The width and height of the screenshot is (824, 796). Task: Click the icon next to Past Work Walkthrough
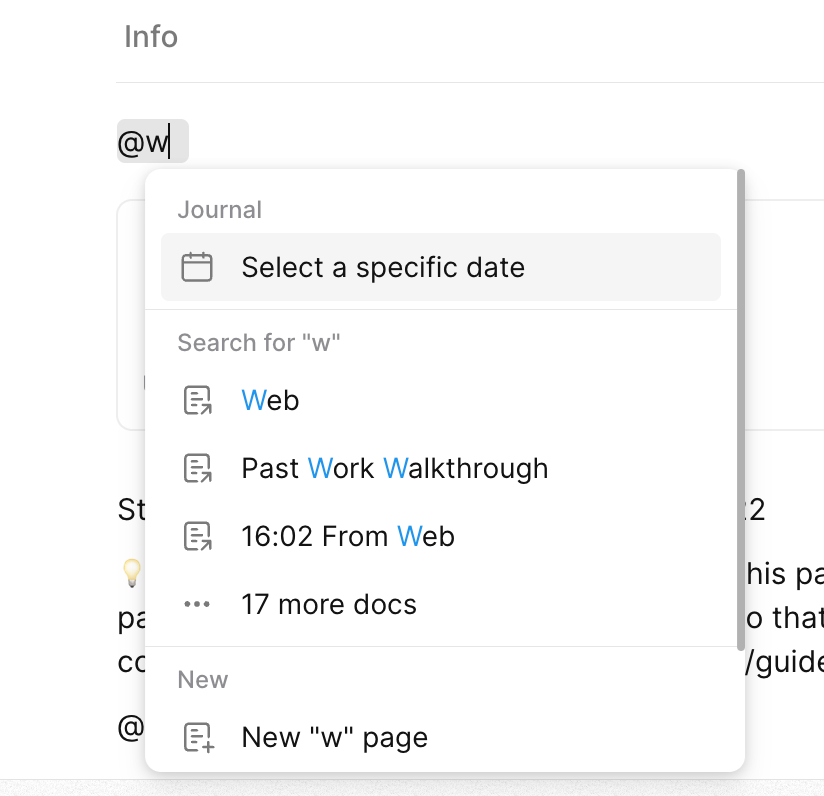pos(197,468)
